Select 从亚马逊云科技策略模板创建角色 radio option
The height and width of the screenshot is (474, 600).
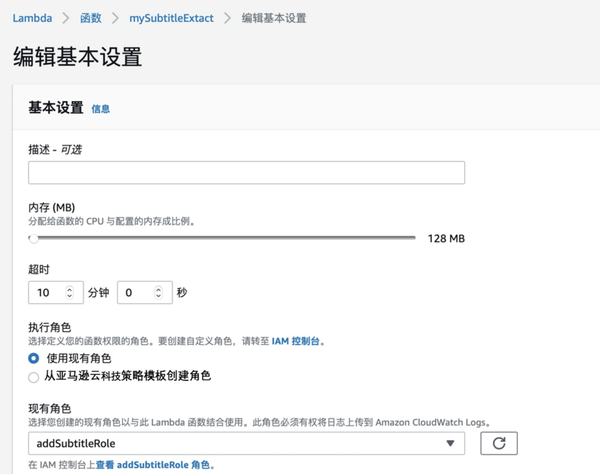(34, 377)
